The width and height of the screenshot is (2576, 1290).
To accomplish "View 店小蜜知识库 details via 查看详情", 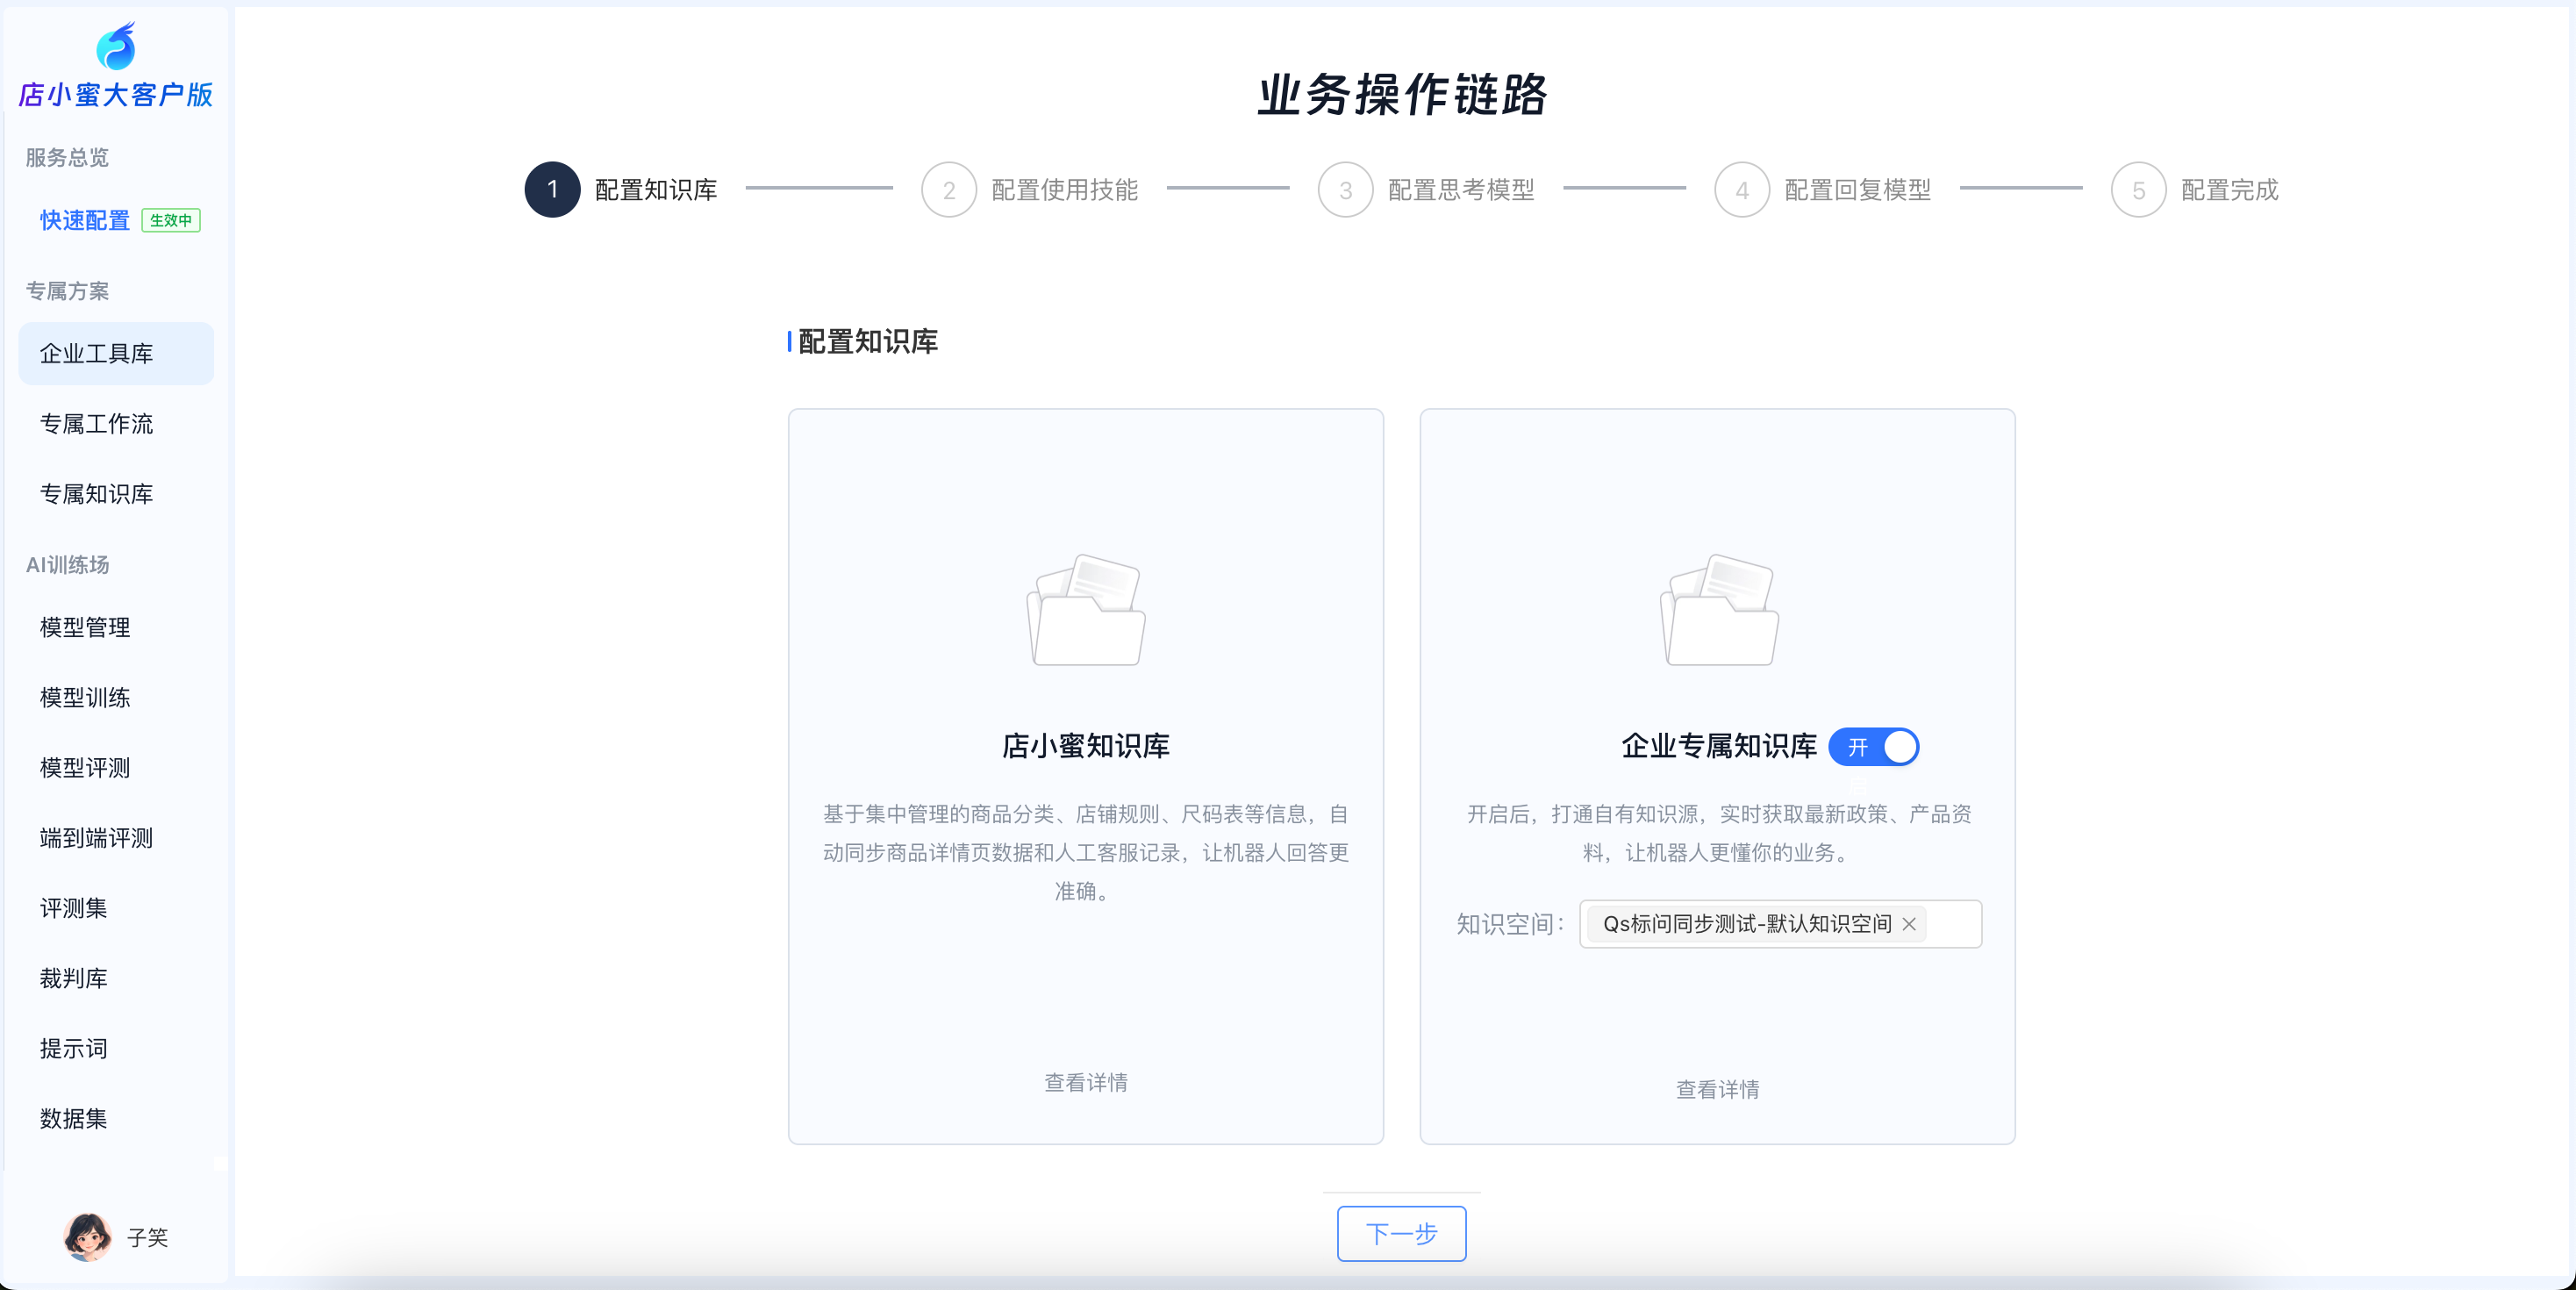I will [1085, 1082].
